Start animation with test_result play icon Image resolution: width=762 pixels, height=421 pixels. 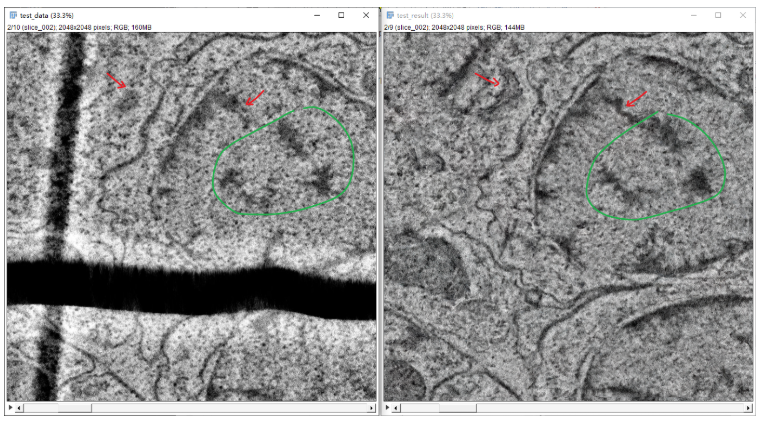(x=387, y=408)
